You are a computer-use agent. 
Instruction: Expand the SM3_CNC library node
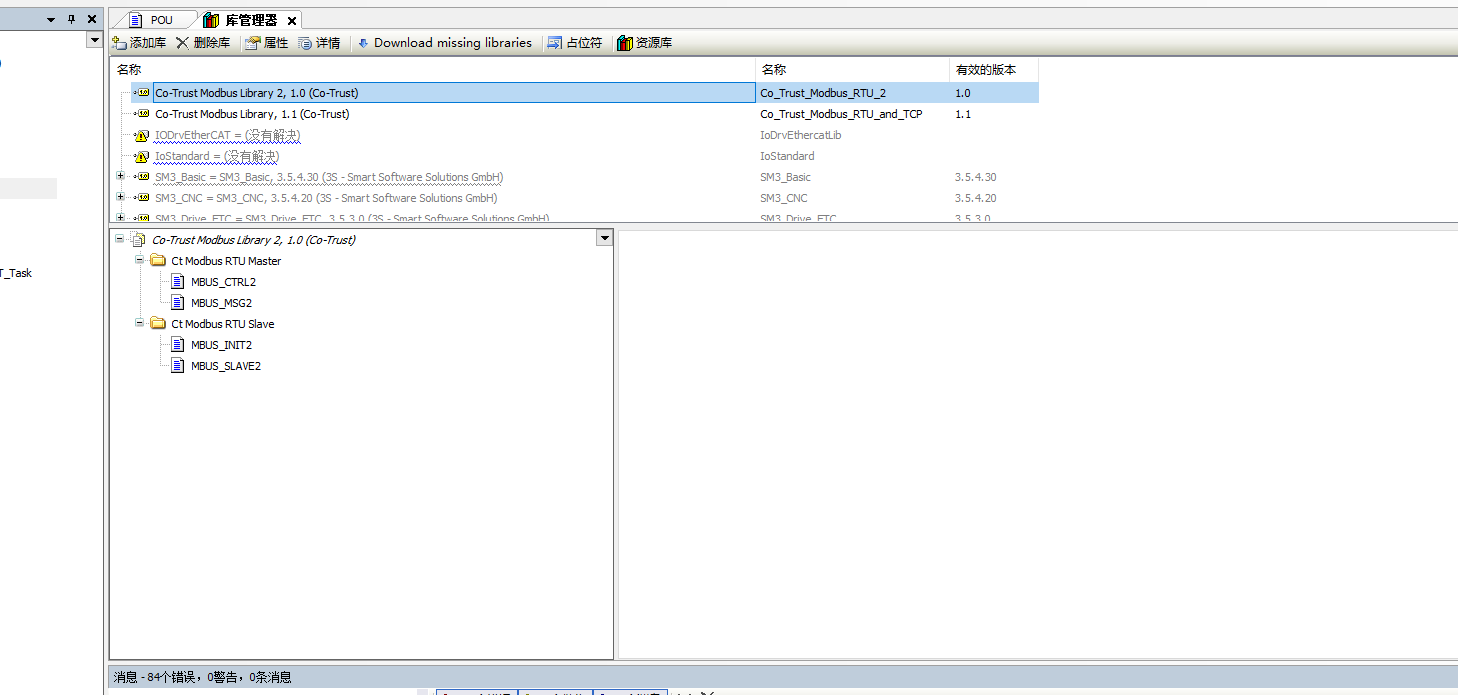click(121, 197)
